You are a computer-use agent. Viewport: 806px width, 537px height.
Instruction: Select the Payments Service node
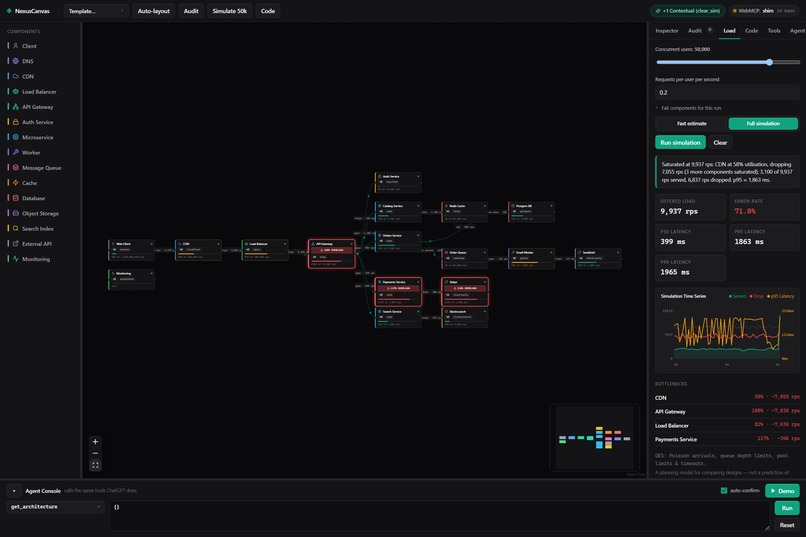[398, 292]
